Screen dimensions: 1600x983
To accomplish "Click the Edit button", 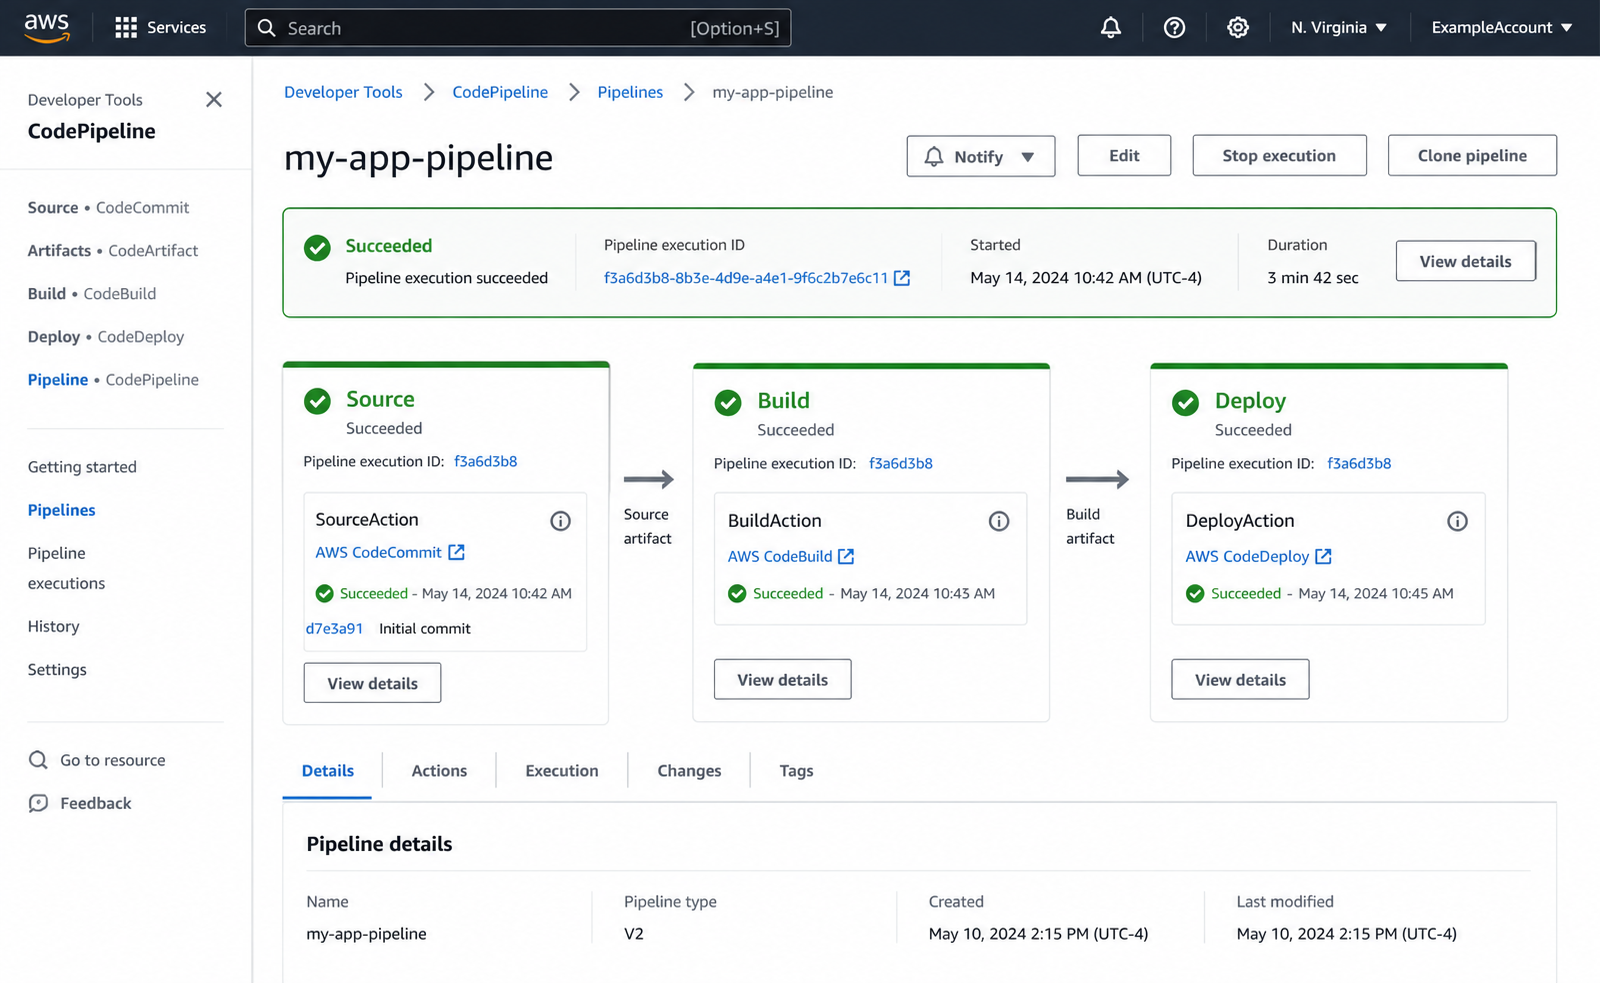I will (1124, 156).
